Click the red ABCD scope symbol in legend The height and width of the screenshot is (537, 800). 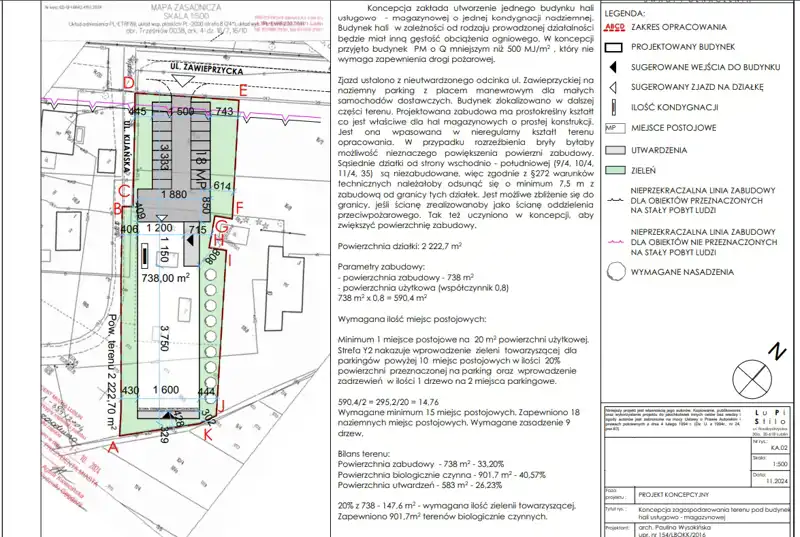[x=614, y=27]
